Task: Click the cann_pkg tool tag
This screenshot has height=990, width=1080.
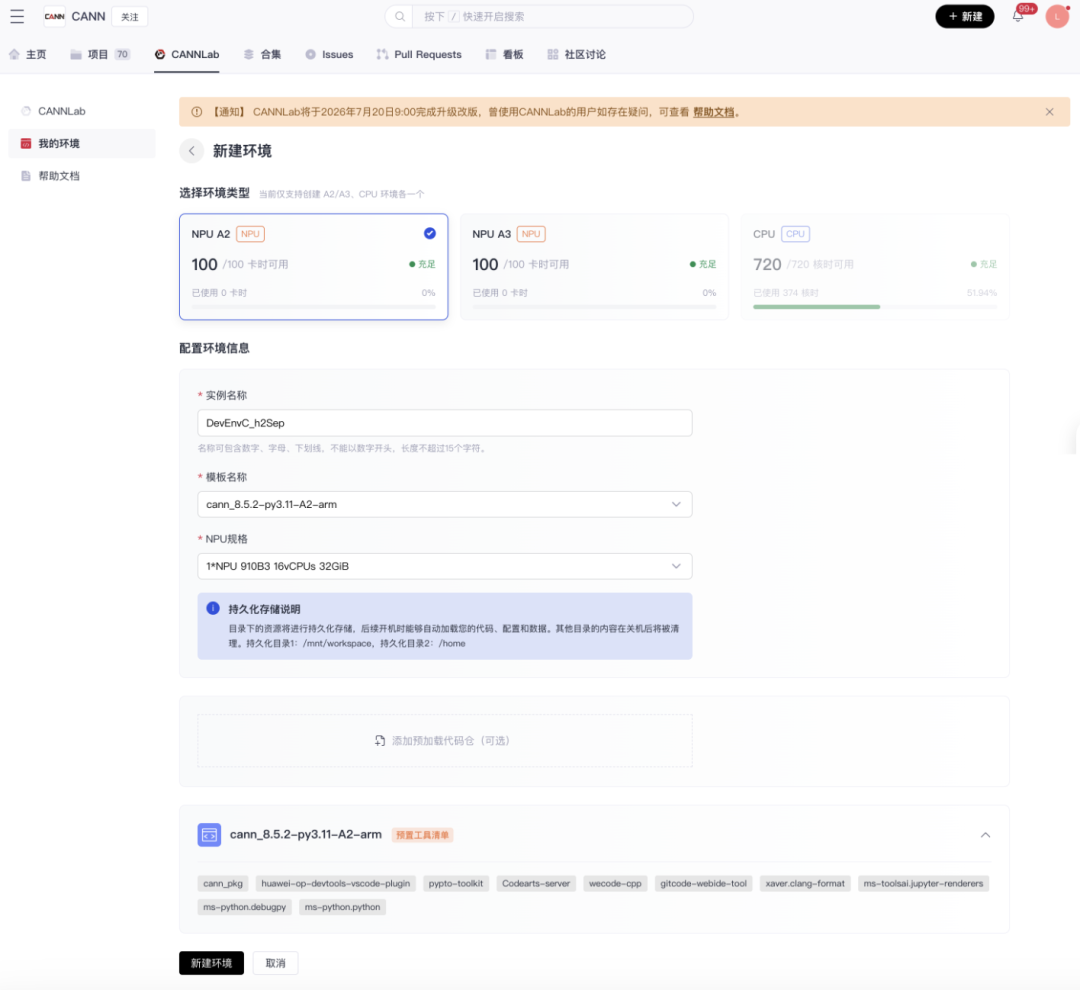Action: coord(223,883)
